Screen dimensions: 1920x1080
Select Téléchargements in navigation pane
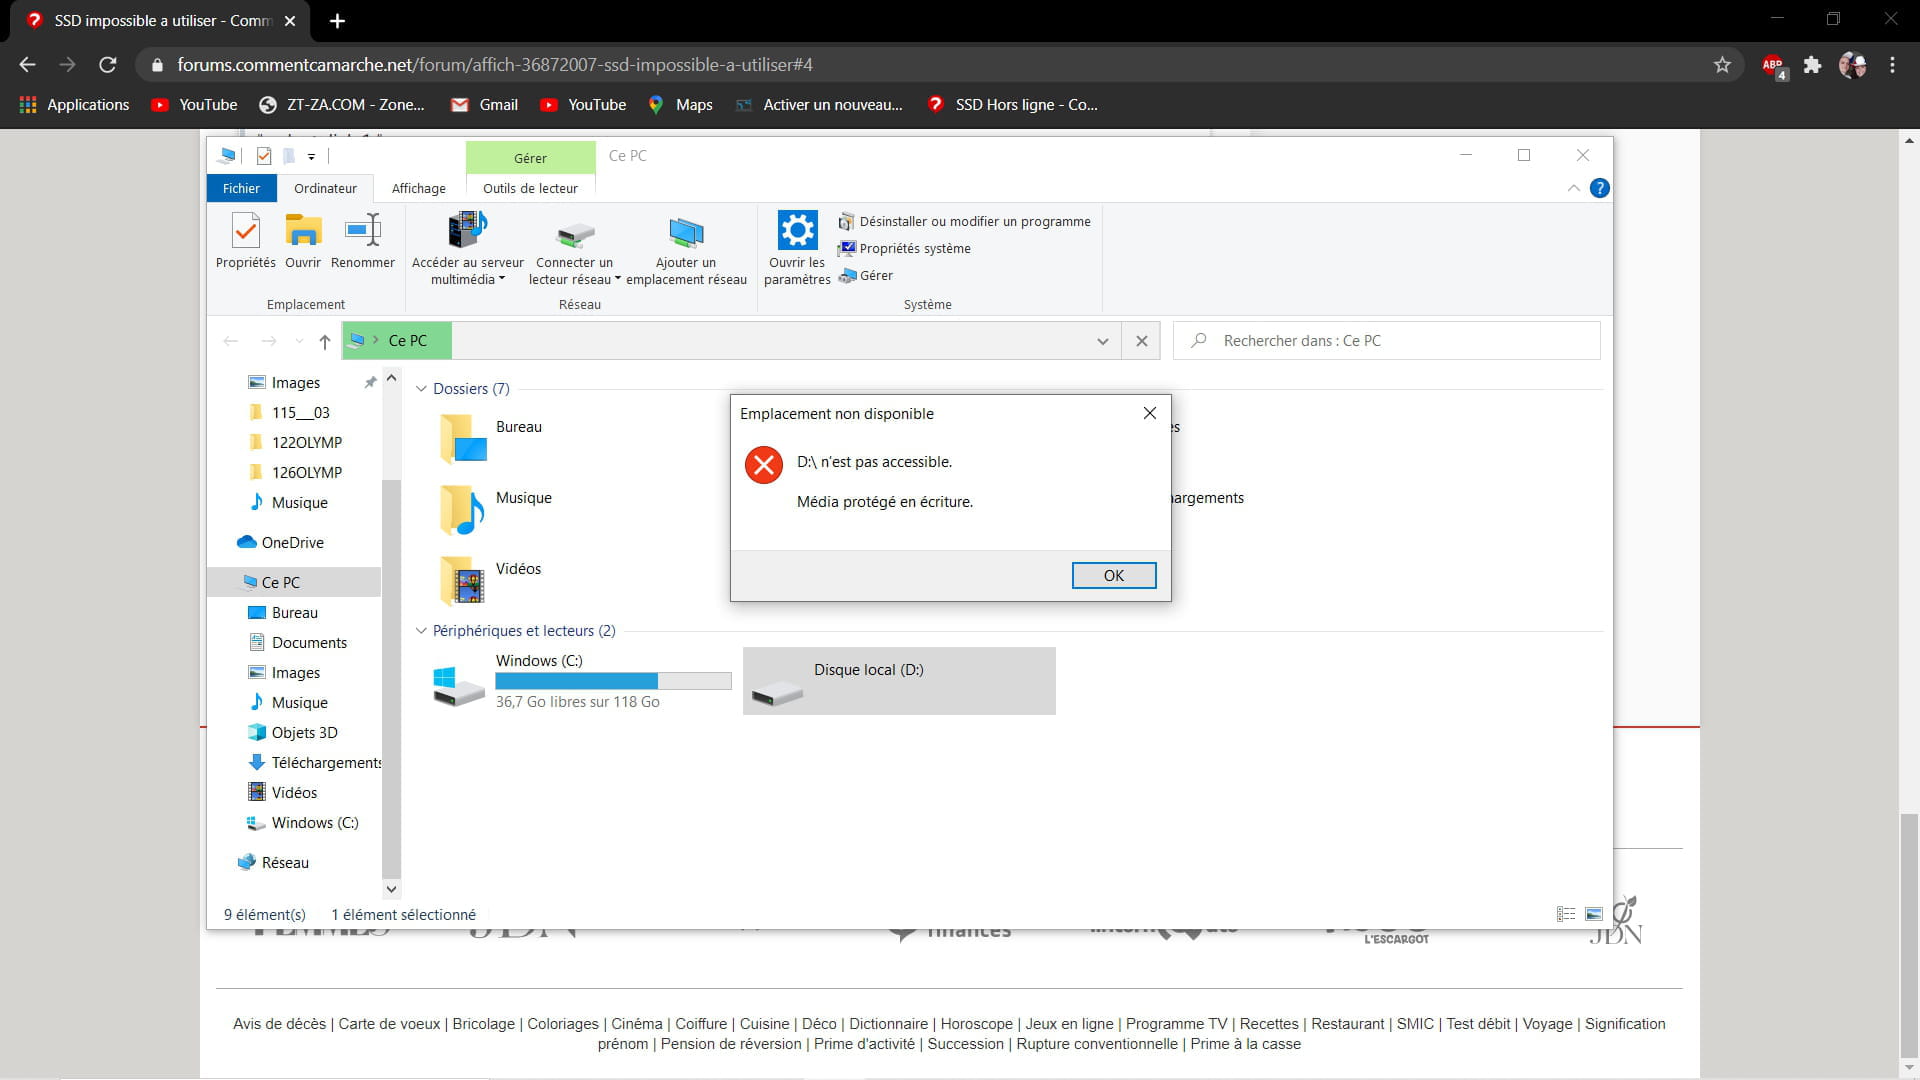pyautogui.click(x=326, y=763)
